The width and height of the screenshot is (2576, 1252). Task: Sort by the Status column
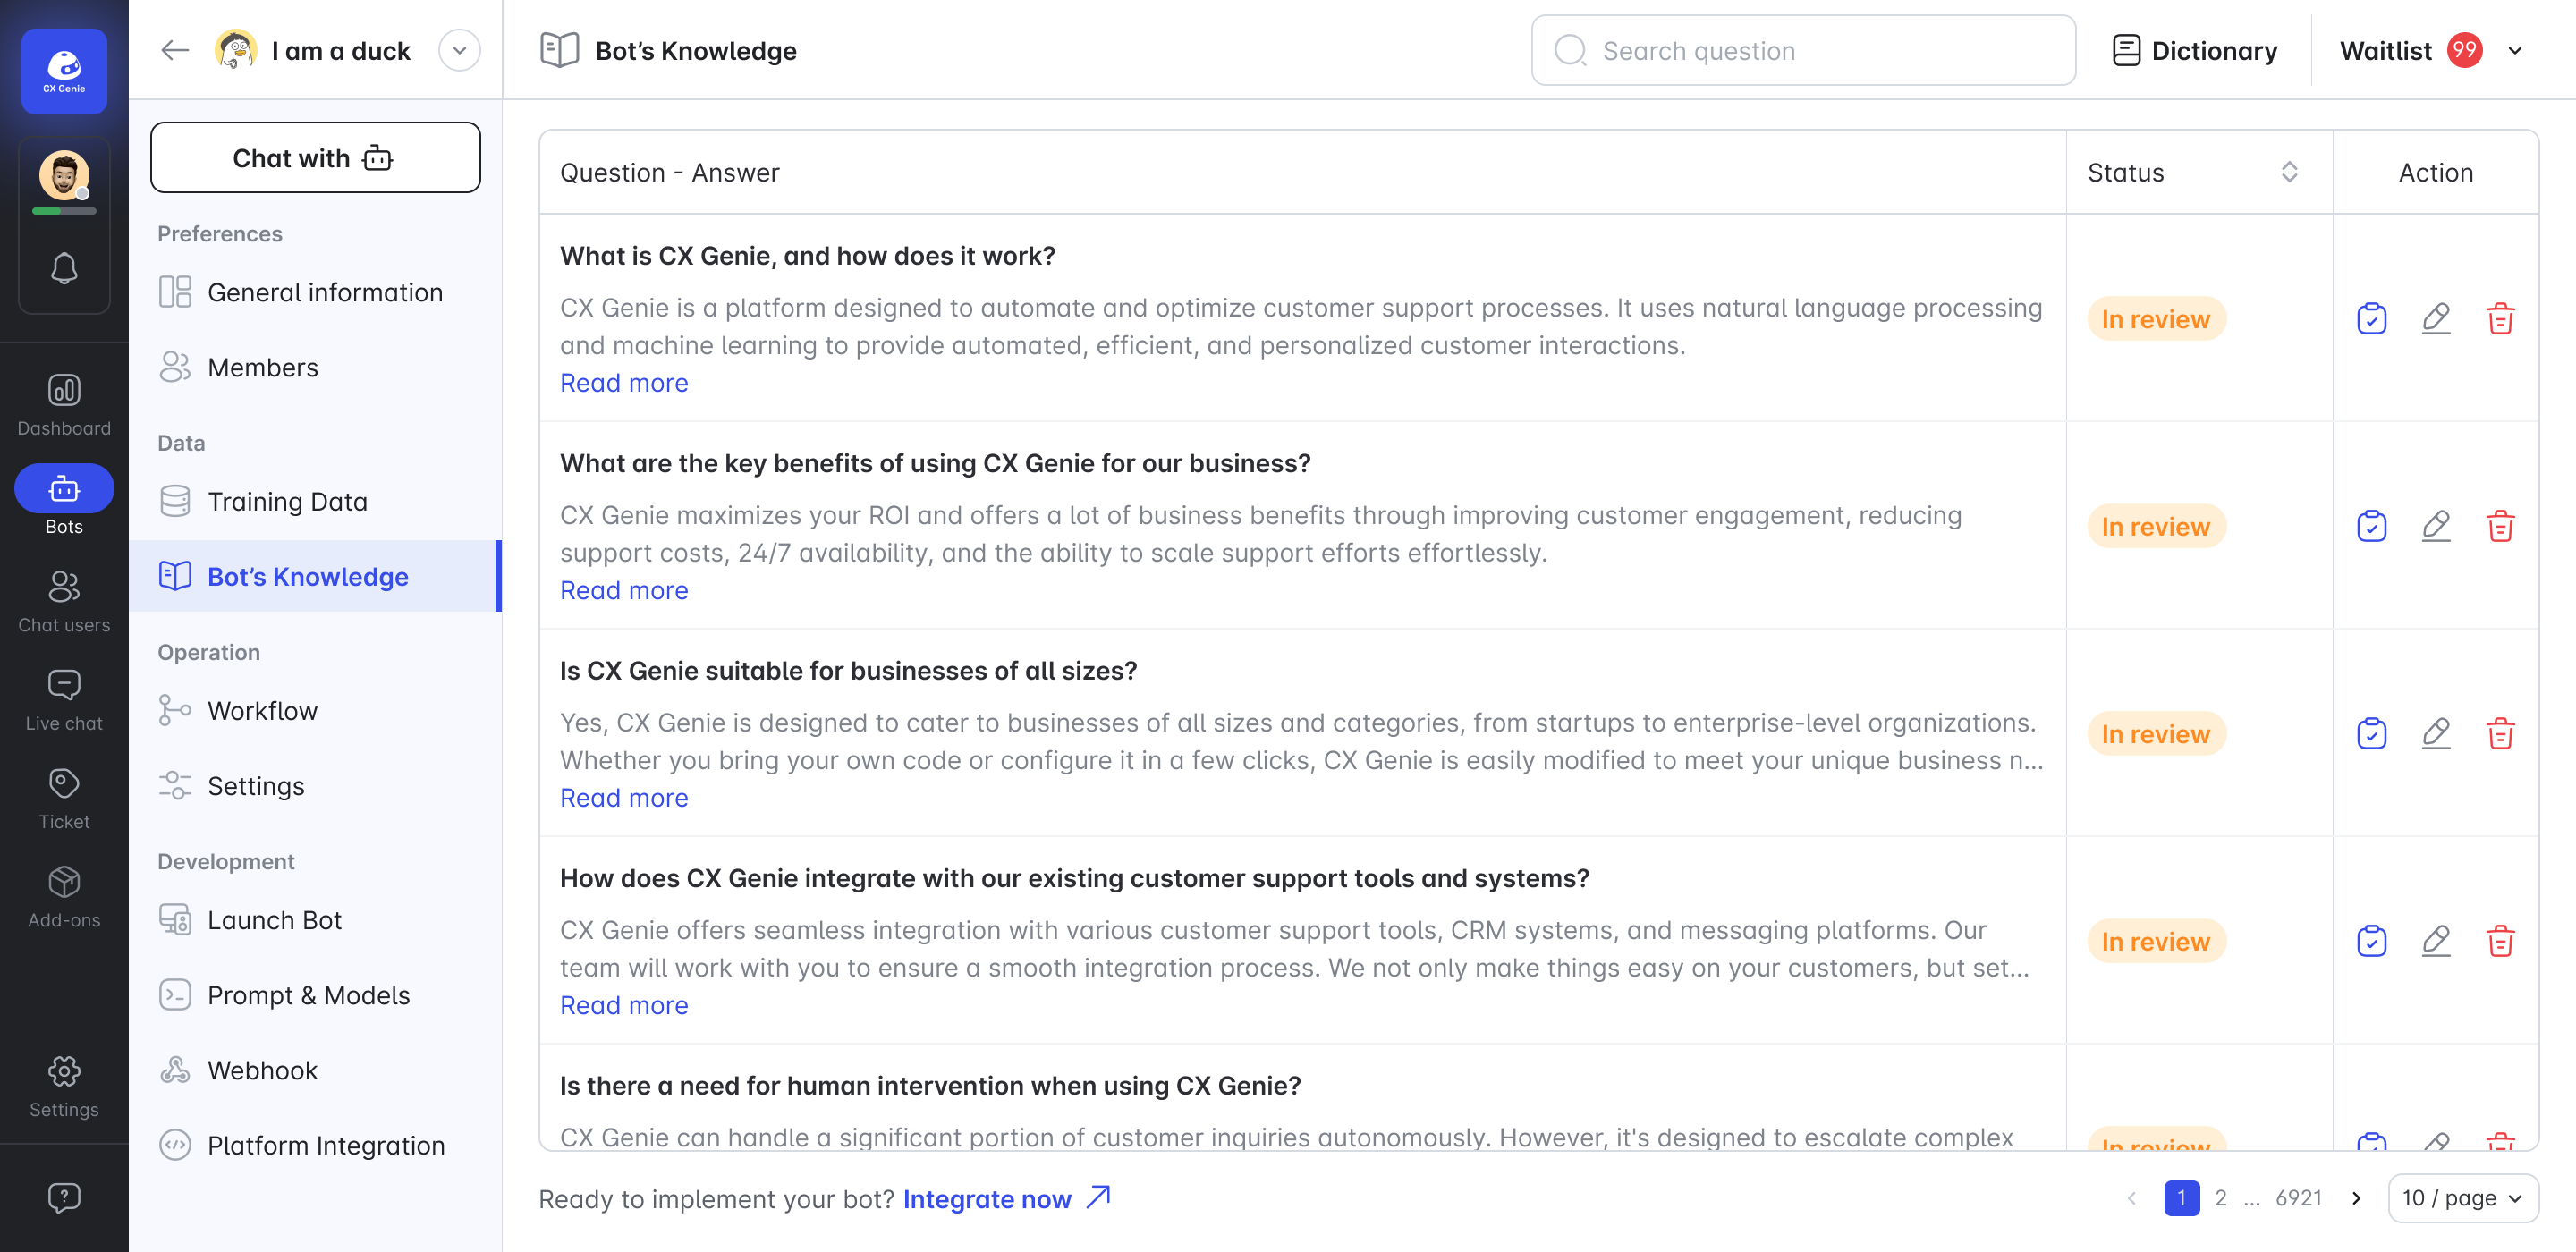pos(2289,172)
